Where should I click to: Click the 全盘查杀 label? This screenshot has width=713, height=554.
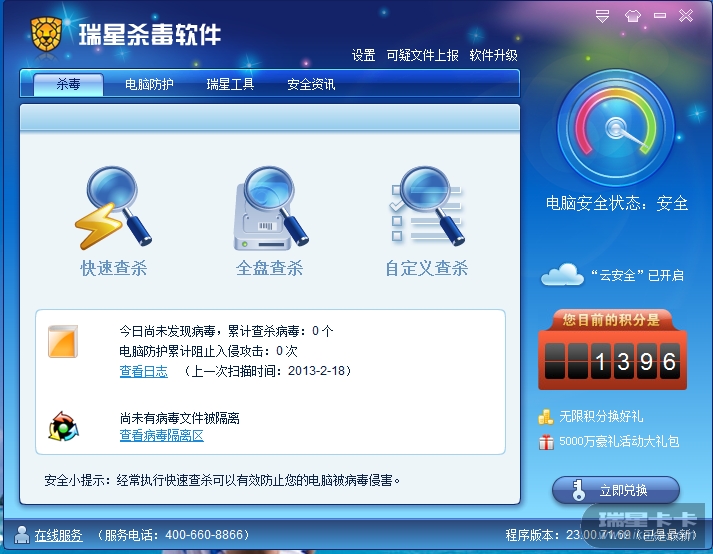tap(270, 268)
